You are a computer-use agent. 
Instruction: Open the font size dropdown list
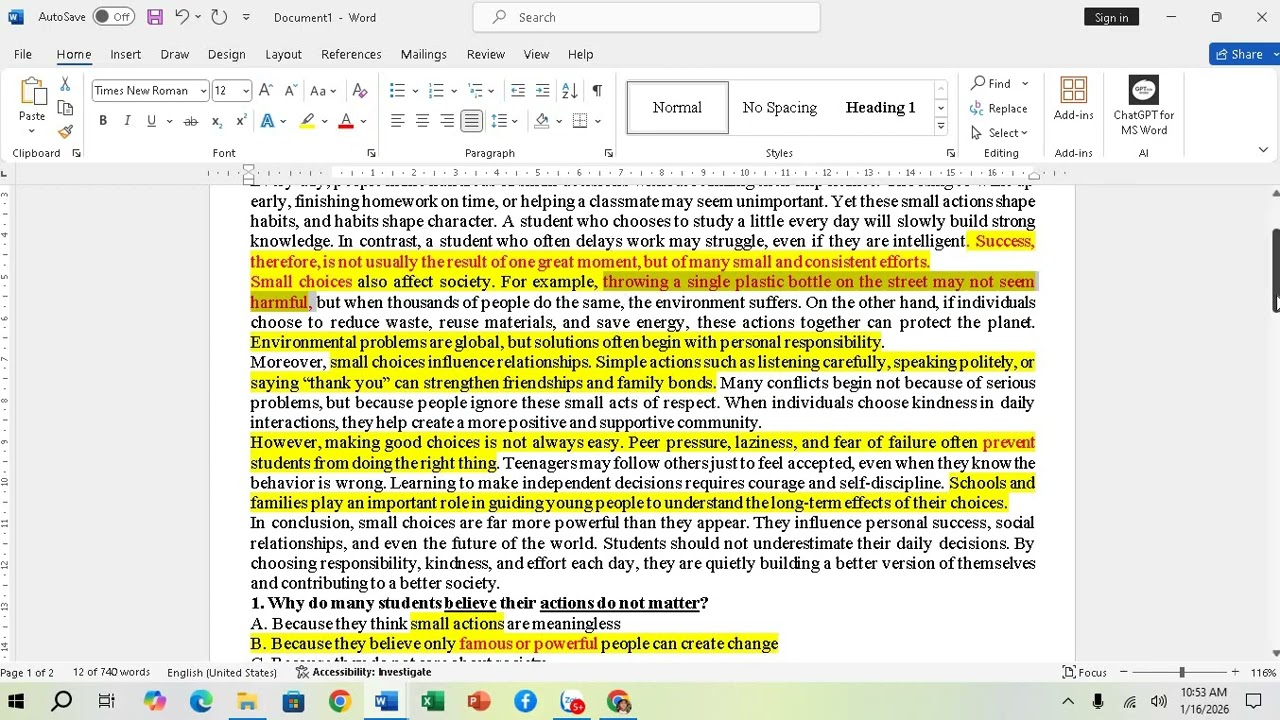point(246,91)
